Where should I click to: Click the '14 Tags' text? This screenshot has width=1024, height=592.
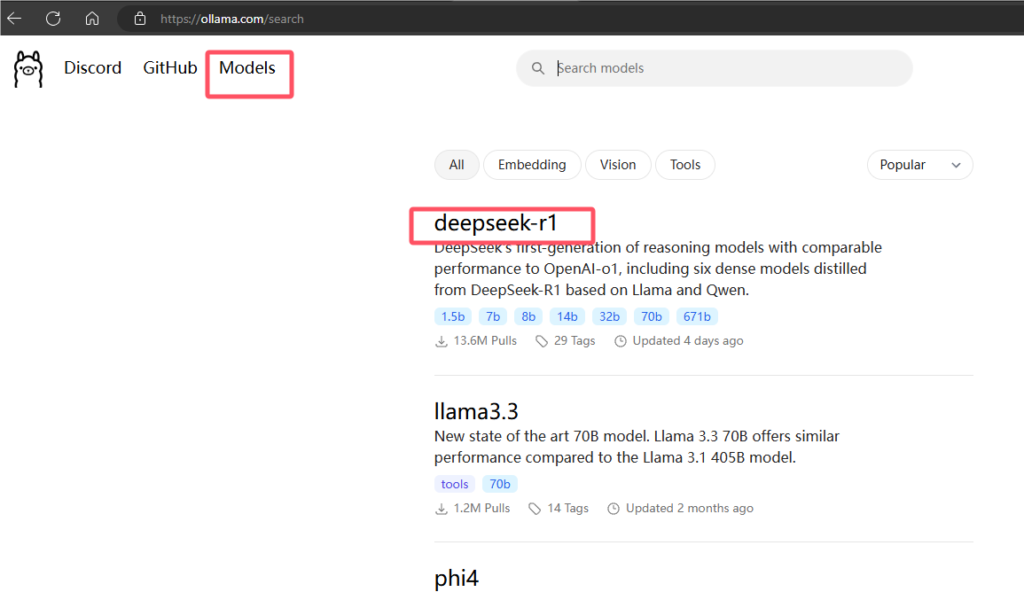pyautogui.click(x=568, y=508)
